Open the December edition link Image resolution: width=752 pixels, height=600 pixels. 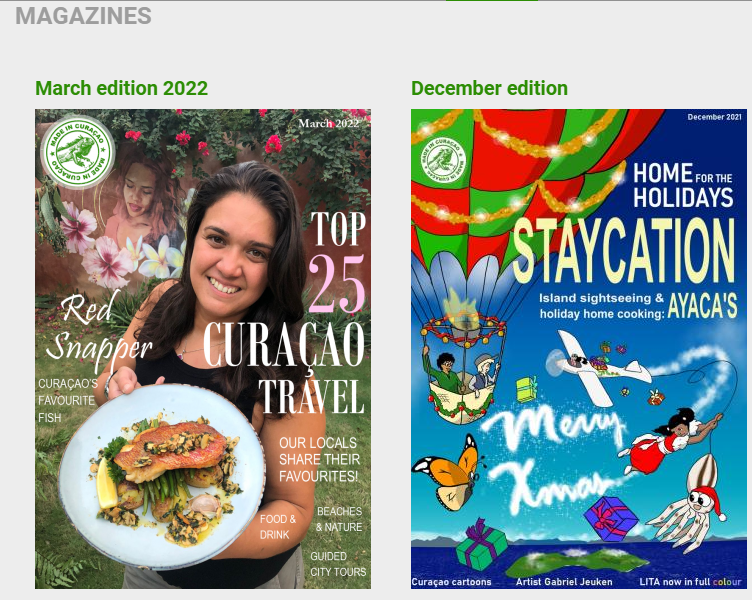[489, 88]
